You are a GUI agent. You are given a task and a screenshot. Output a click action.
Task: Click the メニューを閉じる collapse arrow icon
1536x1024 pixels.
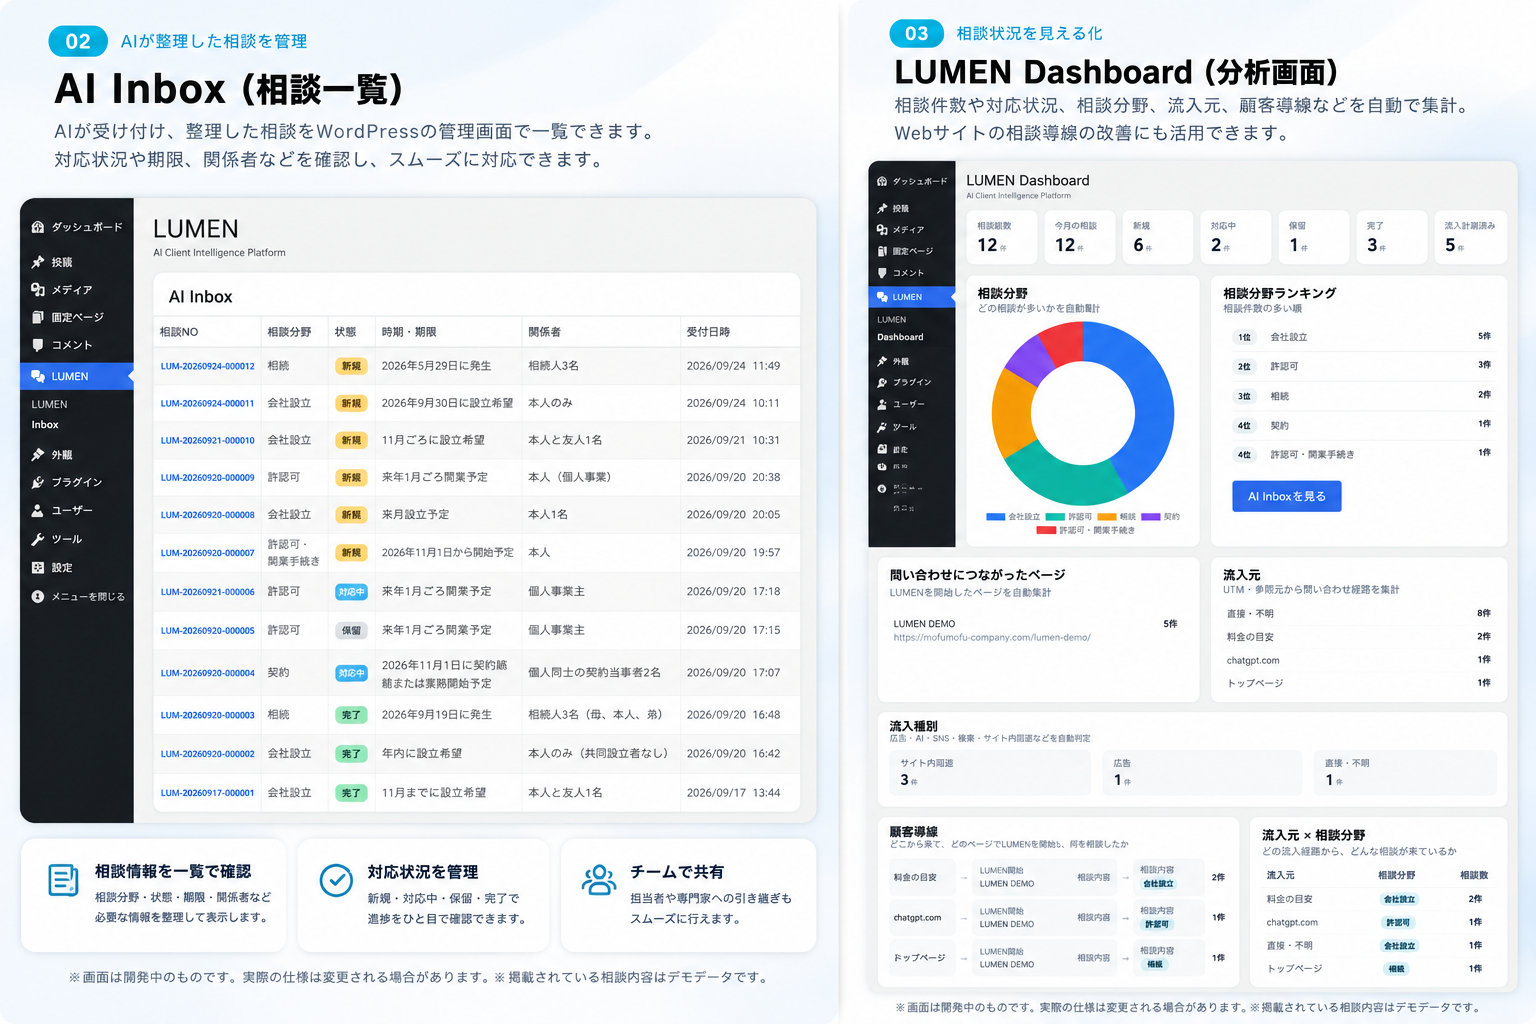(x=38, y=596)
